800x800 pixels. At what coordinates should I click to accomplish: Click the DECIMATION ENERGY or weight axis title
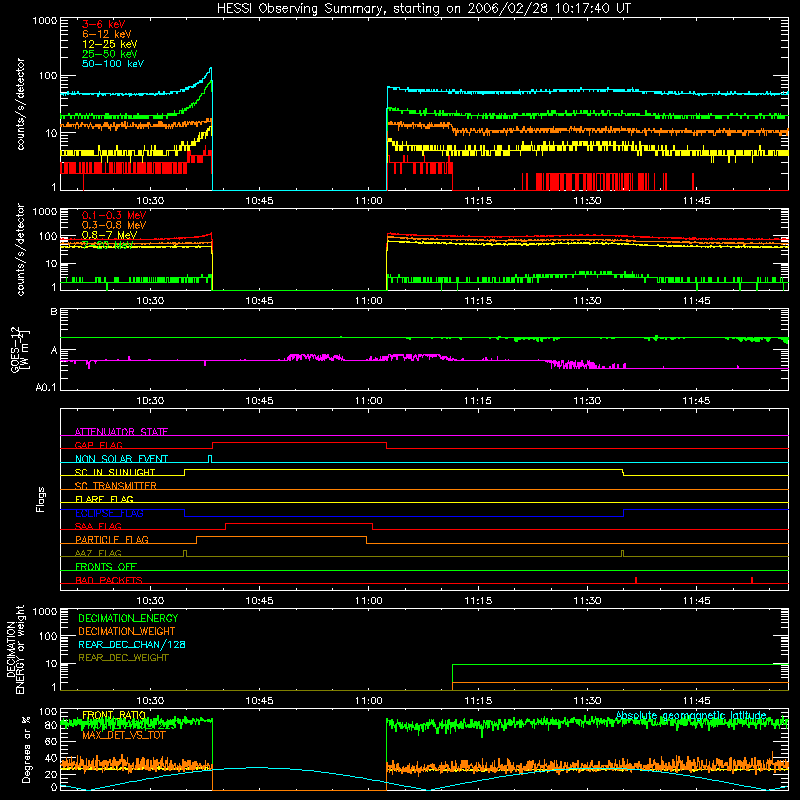pyautogui.click(x=15, y=649)
